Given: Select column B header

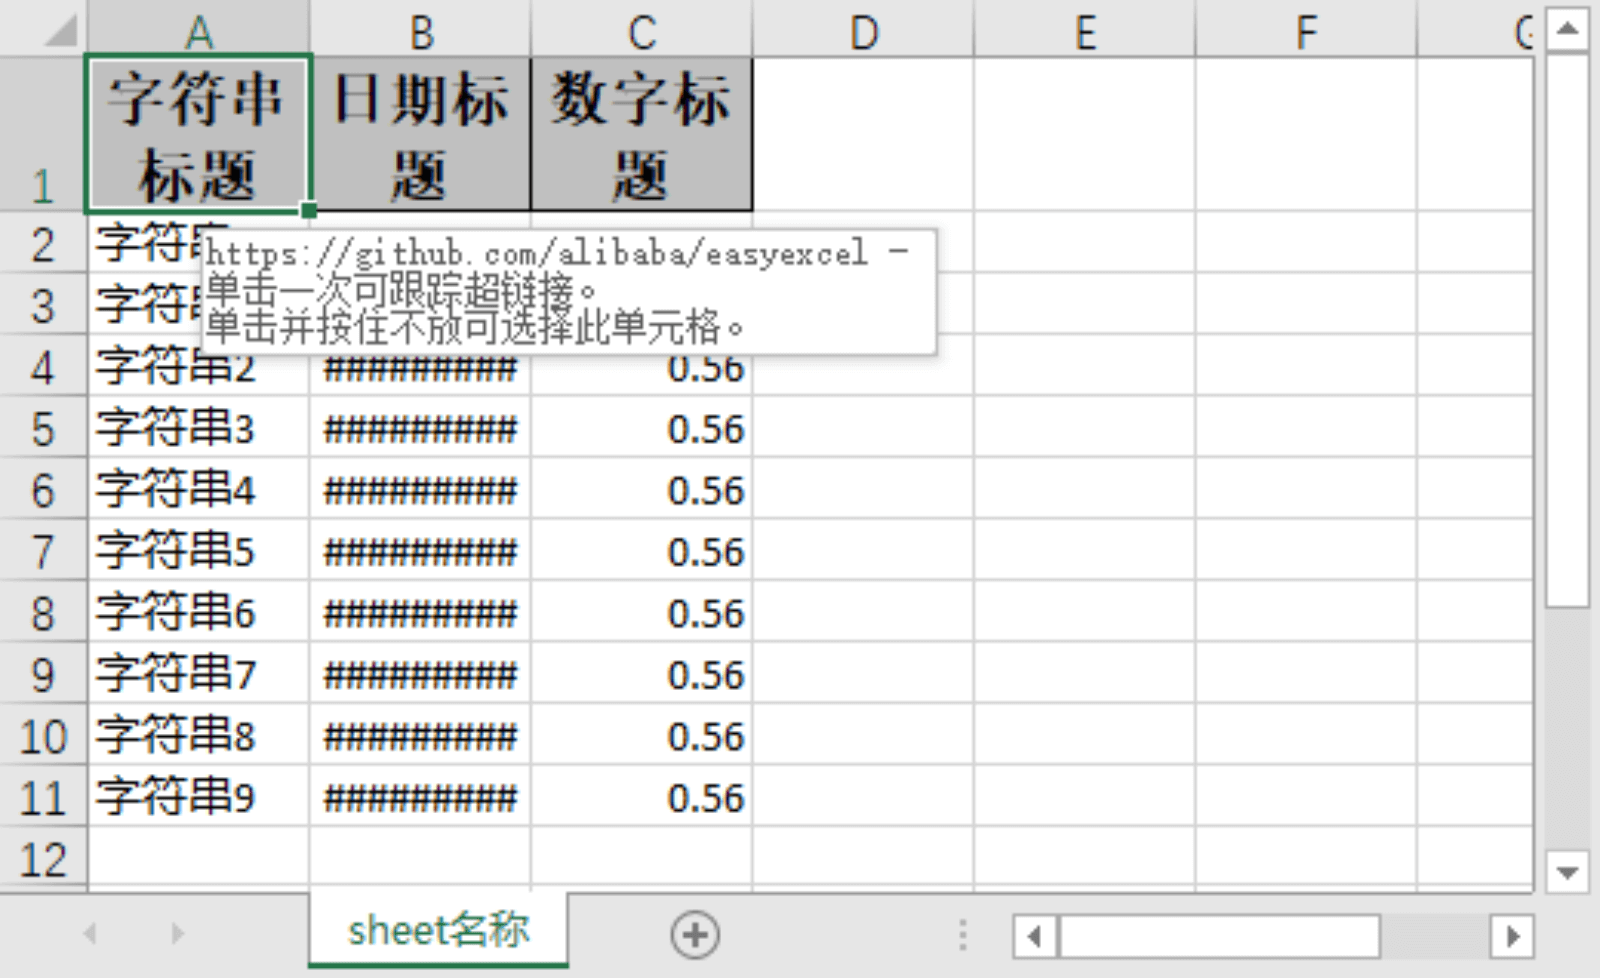Looking at the screenshot, I should click(x=420, y=32).
